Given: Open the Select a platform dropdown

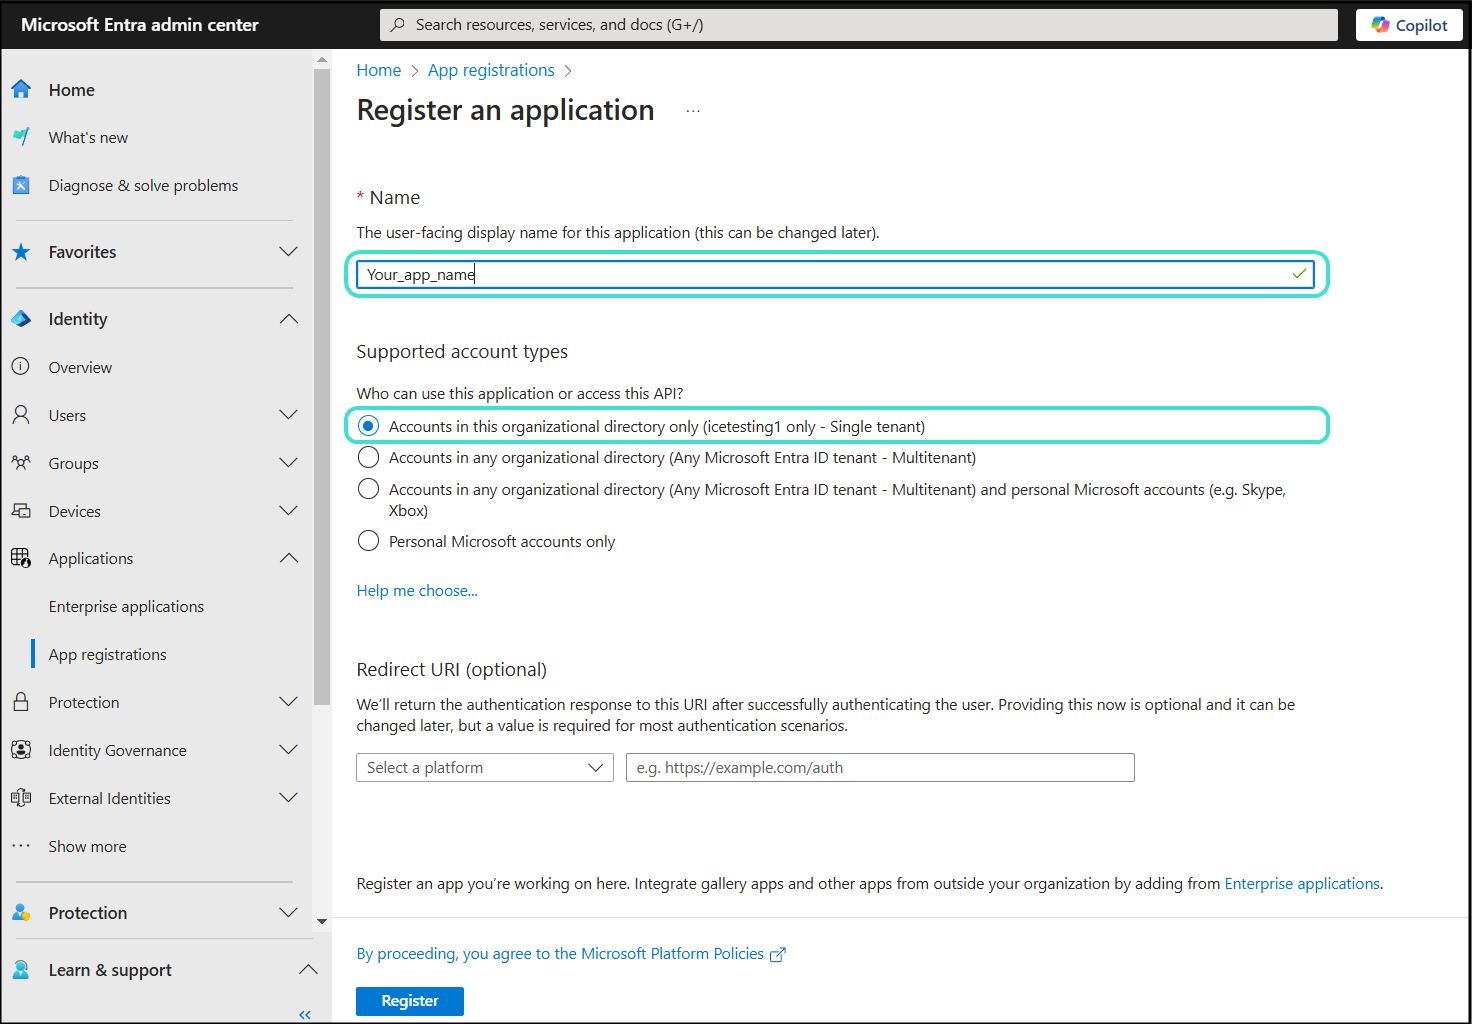Looking at the screenshot, I should click(485, 767).
